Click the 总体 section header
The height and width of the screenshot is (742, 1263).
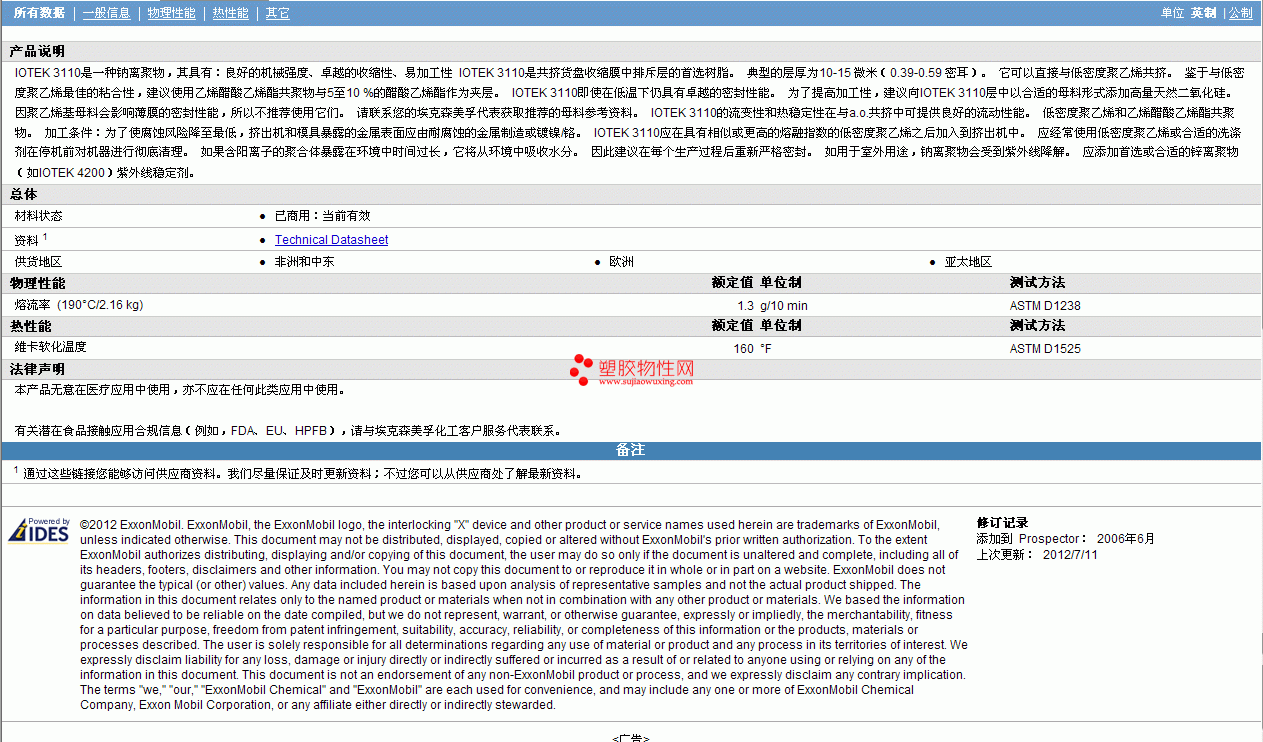tap(23, 194)
